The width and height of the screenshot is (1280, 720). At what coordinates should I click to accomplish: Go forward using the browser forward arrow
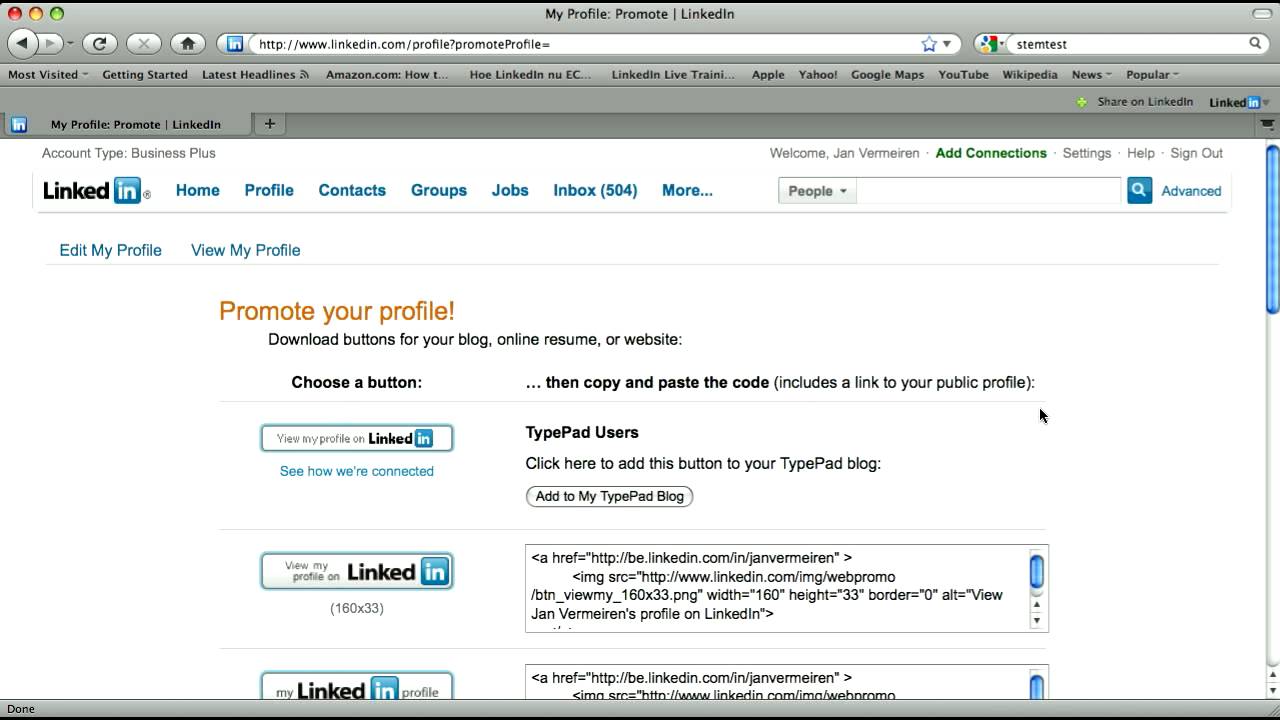49,43
